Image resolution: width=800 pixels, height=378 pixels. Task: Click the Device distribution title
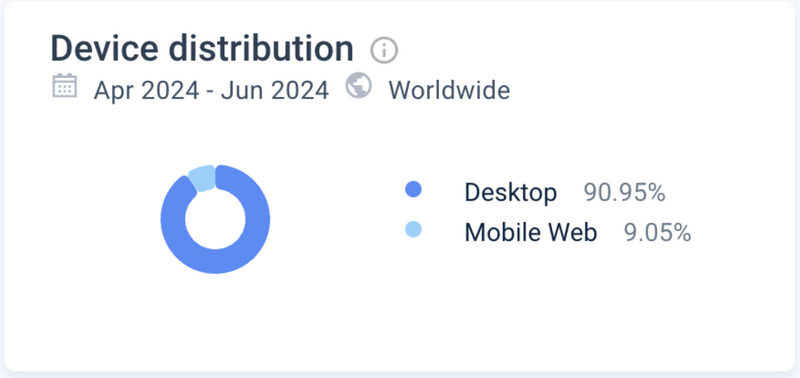tap(202, 49)
